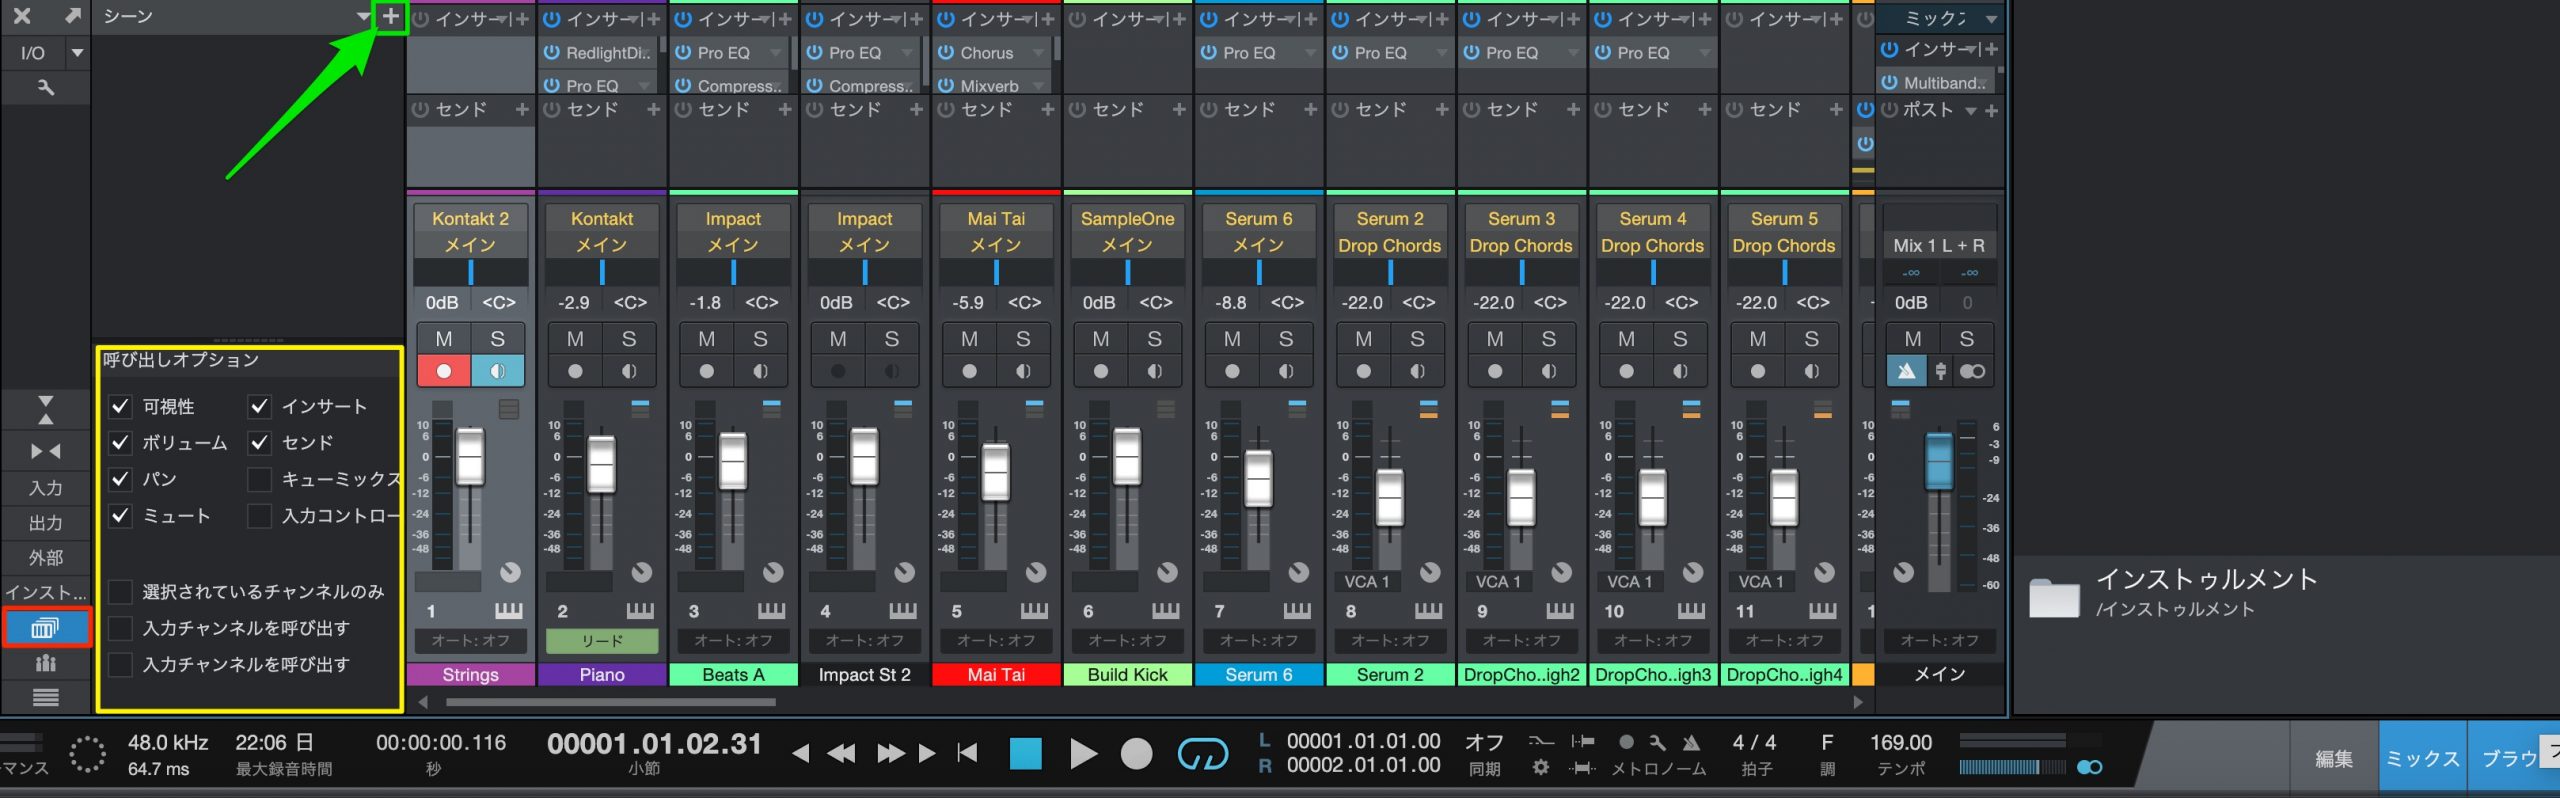Expand the Chorus insert dropdown arrow

pyautogui.click(x=1038, y=53)
